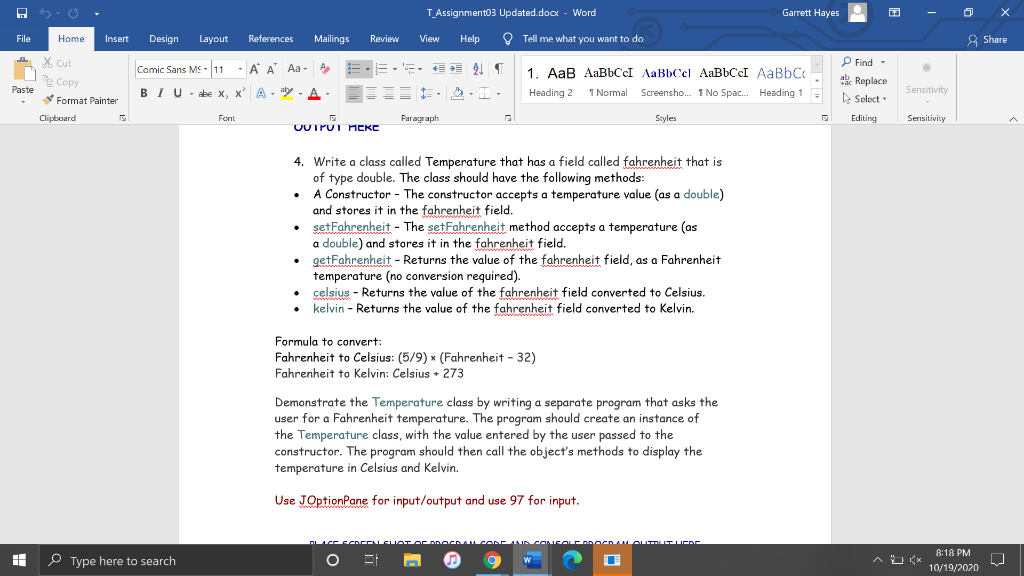Toggle bold formatting
The image size is (1024, 576).
pos(144,92)
